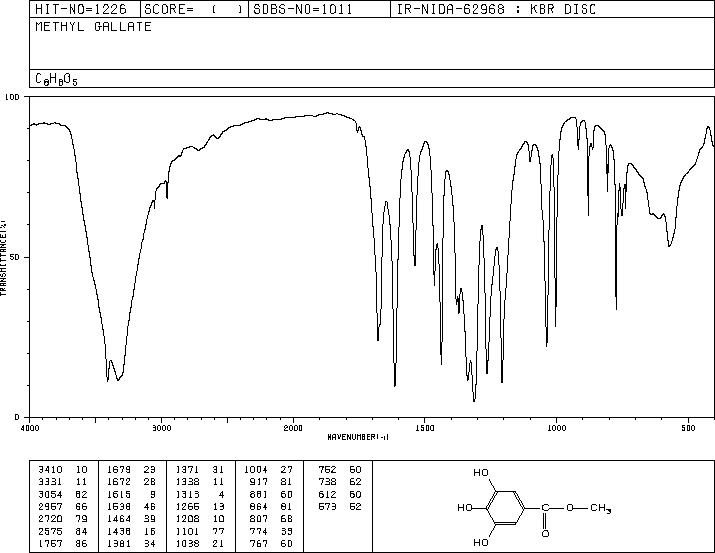Click the 4000 wavenumber axis label
This screenshot has height=553, width=715.
(30, 428)
